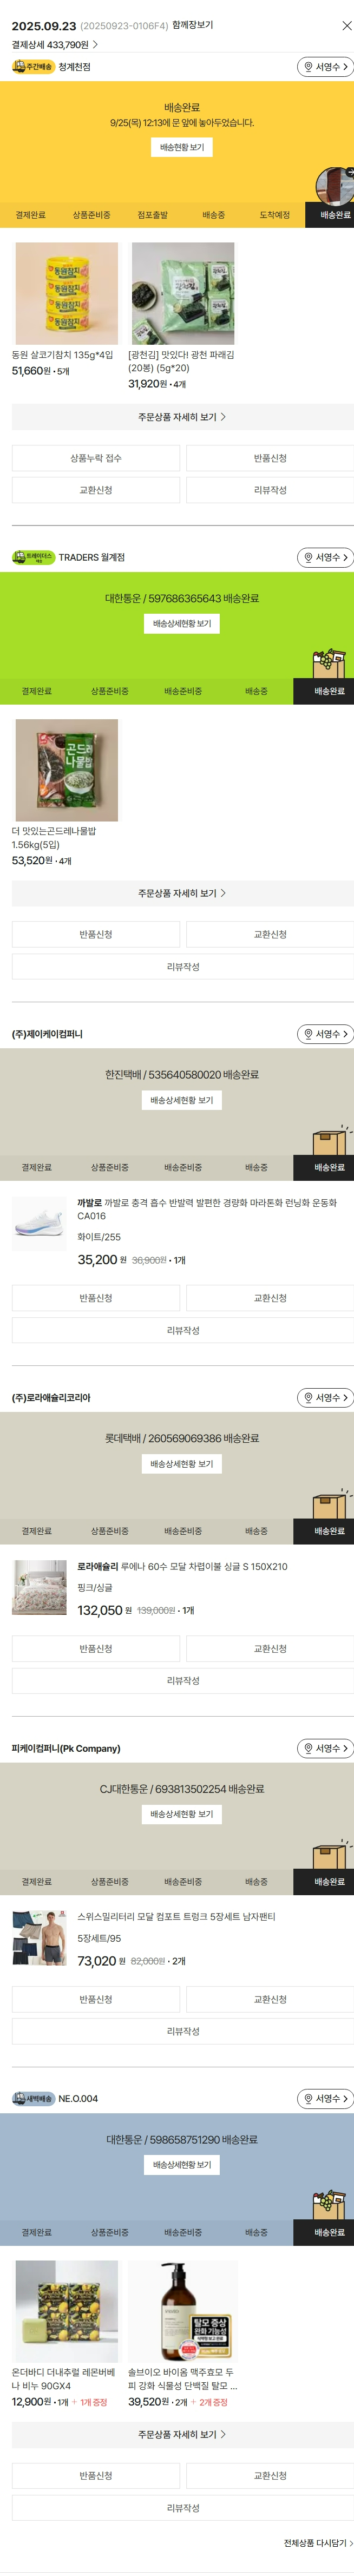
Task: Click the 주간배송 badge beside 청계천점
Action: (x=33, y=67)
